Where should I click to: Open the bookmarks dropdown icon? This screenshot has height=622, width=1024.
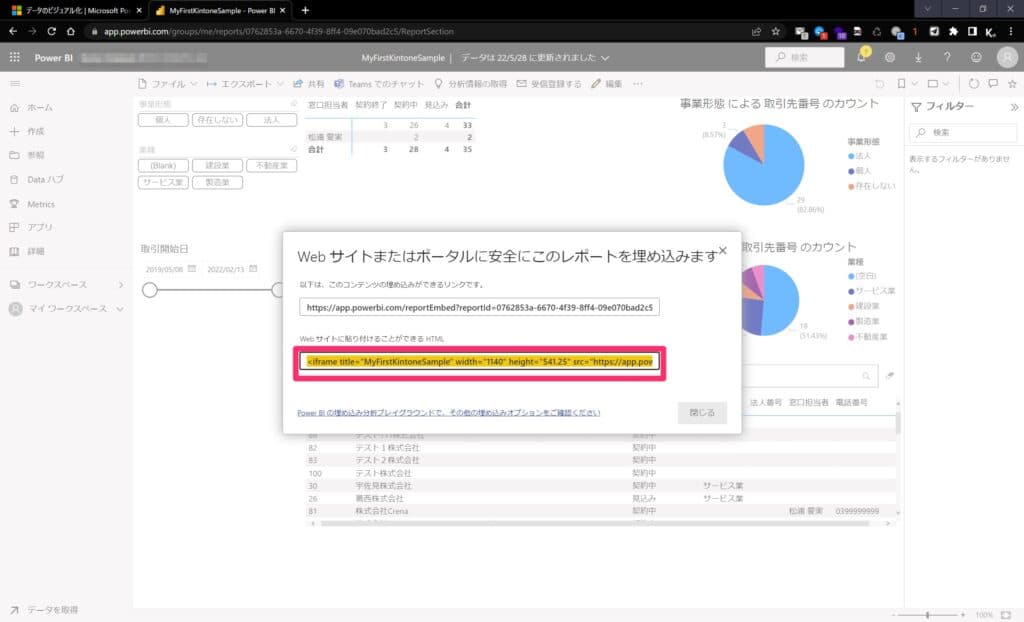tap(907, 84)
